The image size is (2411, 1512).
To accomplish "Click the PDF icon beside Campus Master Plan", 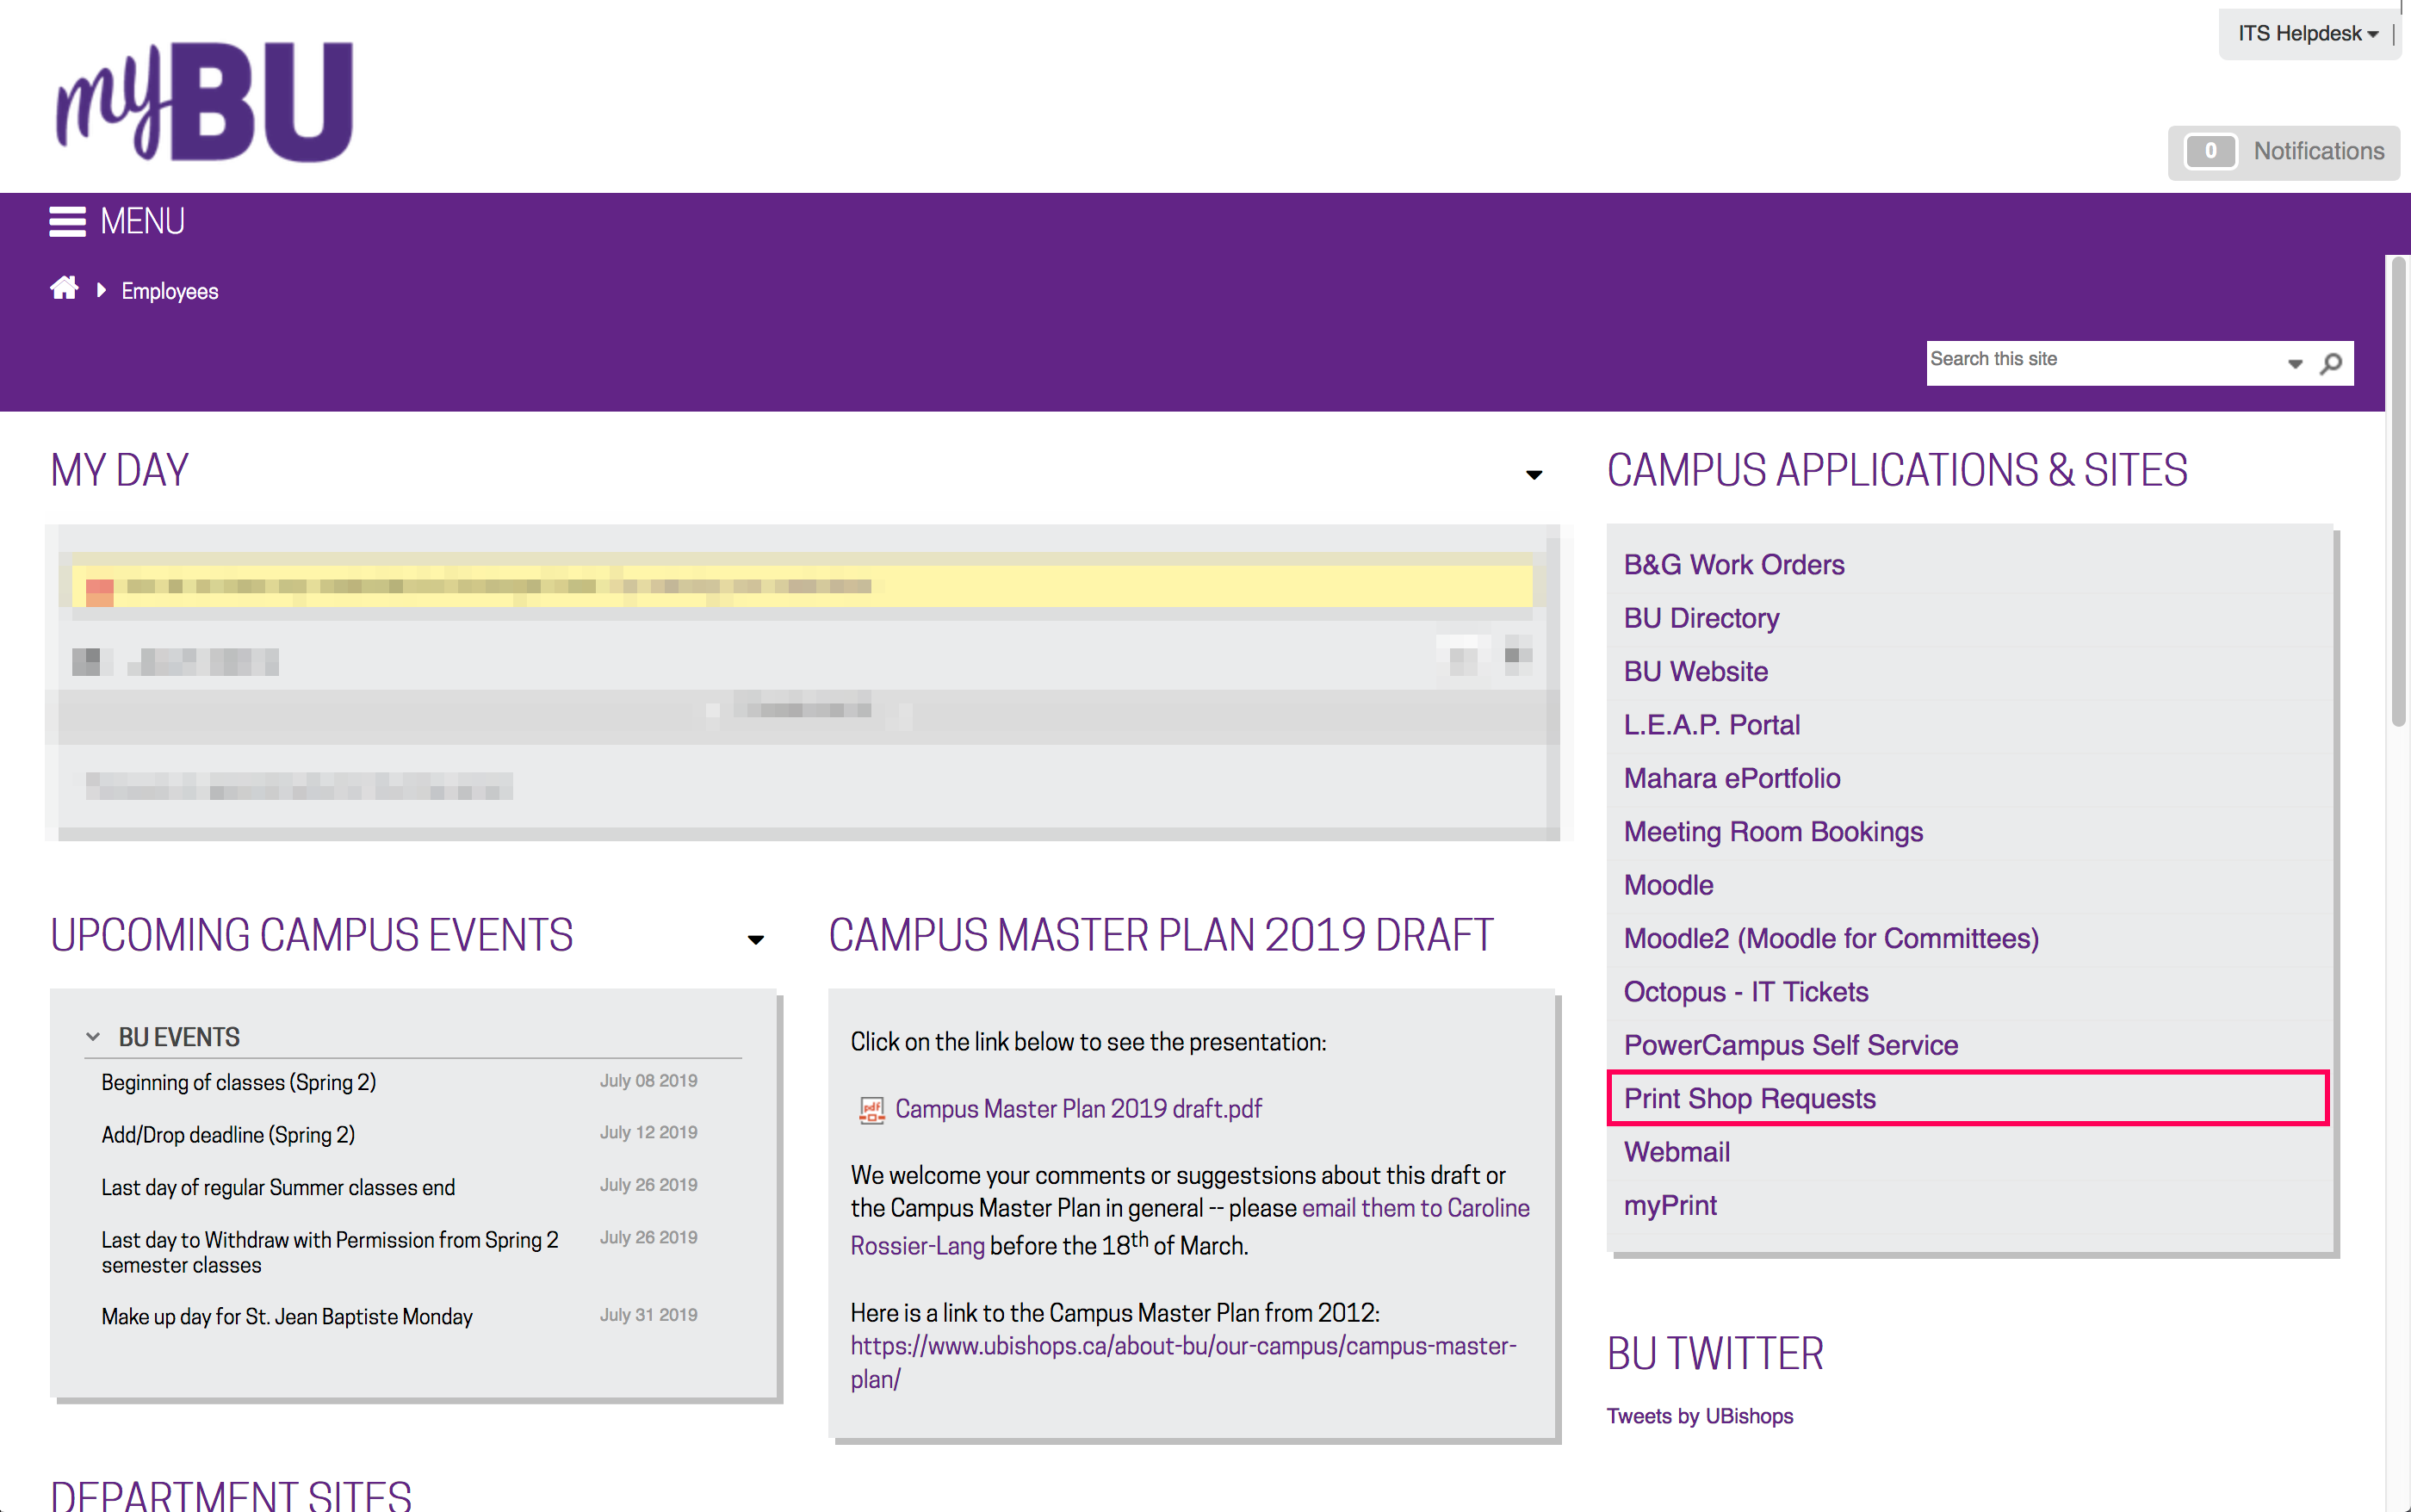I will tap(872, 1109).
